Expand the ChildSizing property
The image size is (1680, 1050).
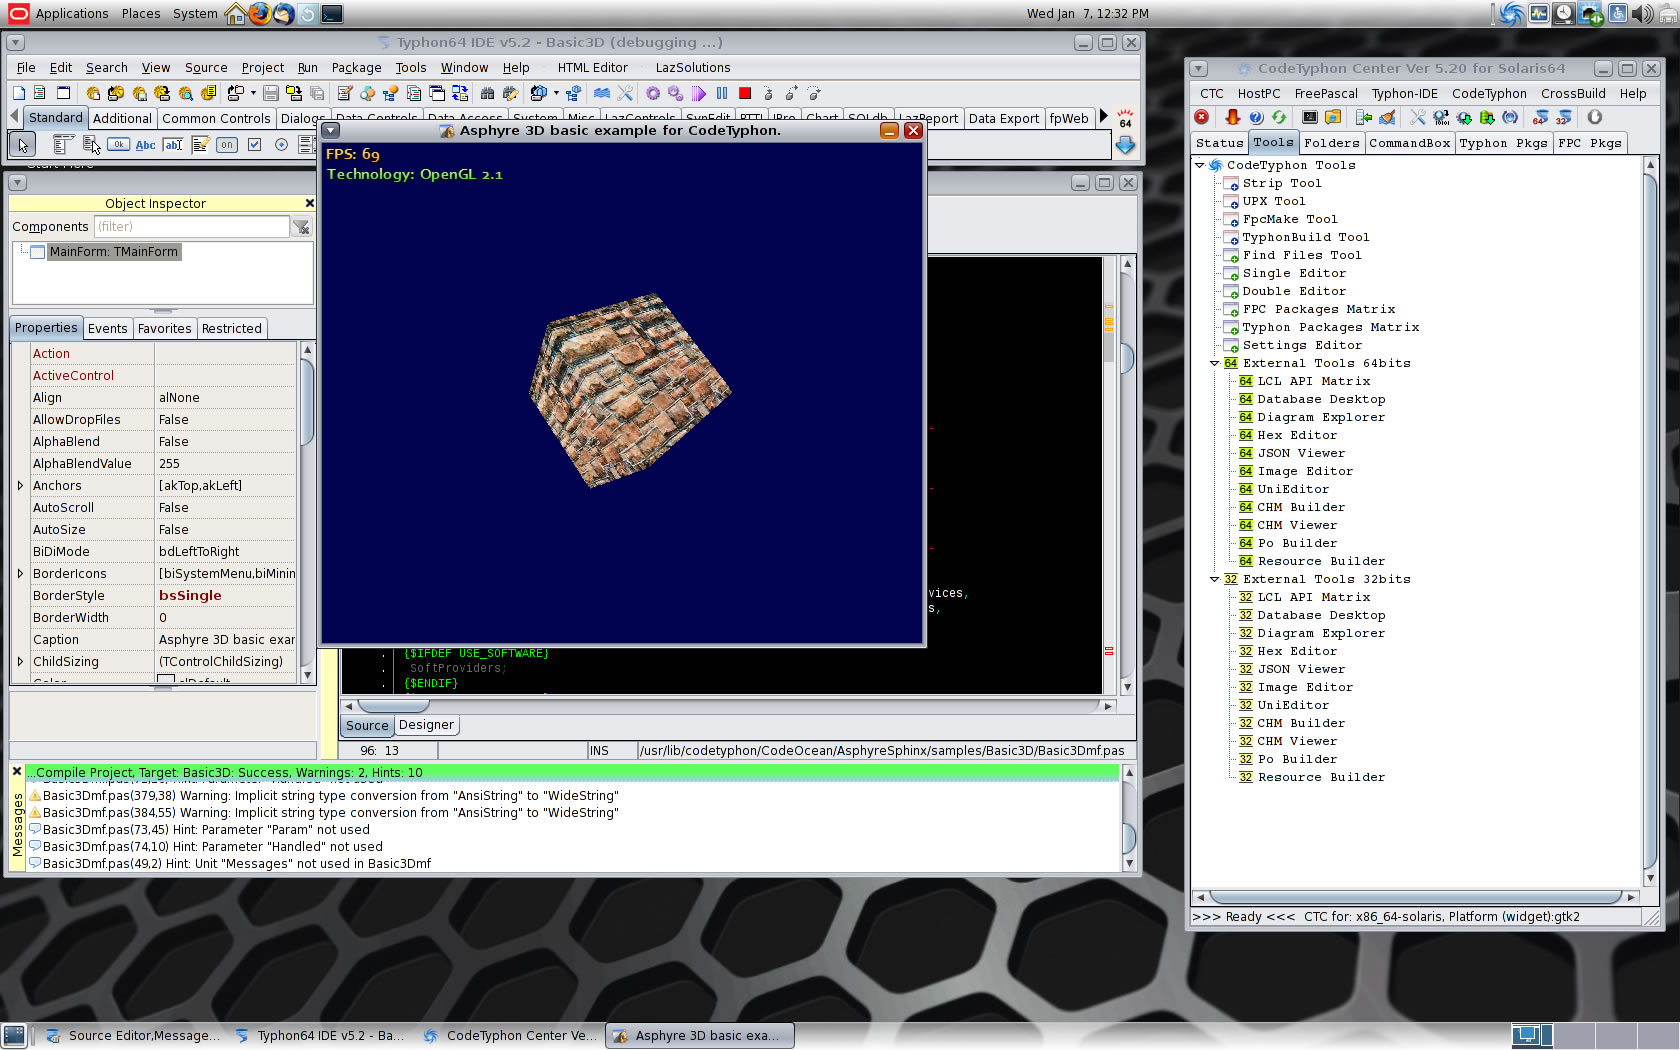20,662
